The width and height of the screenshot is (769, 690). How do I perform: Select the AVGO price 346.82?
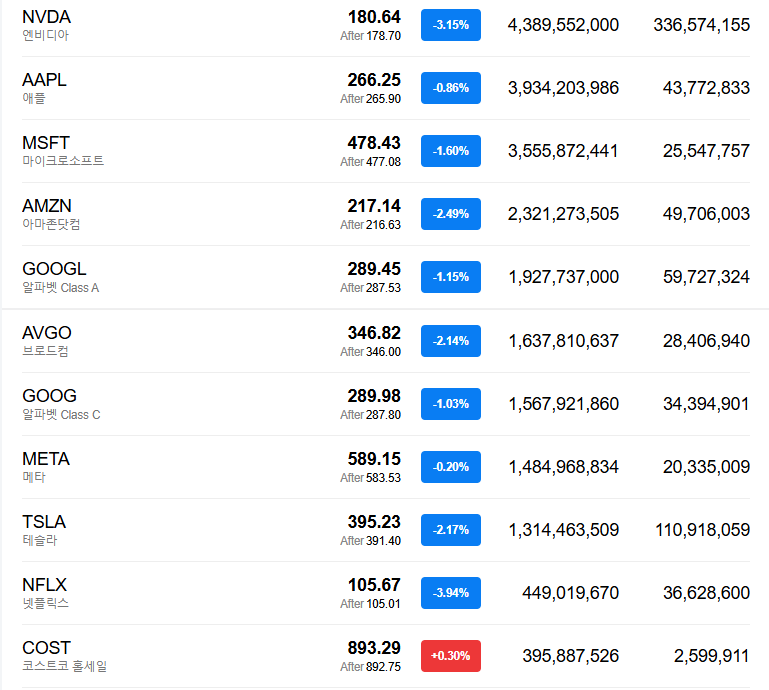coord(374,333)
